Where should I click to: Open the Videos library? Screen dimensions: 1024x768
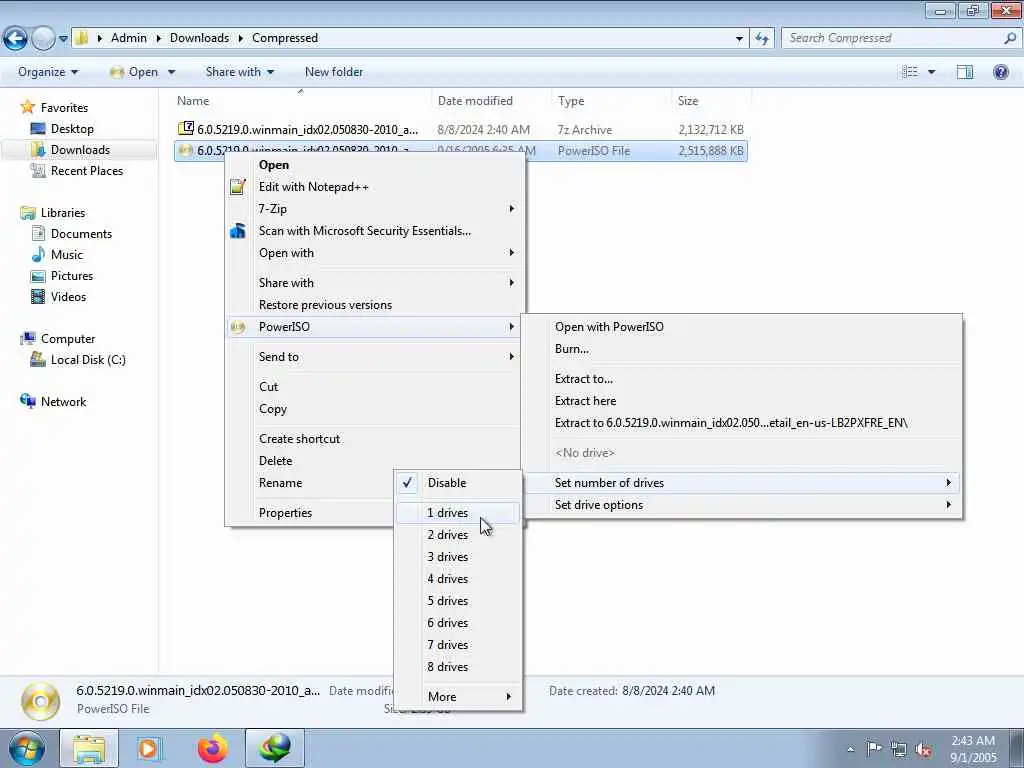tap(68, 296)
